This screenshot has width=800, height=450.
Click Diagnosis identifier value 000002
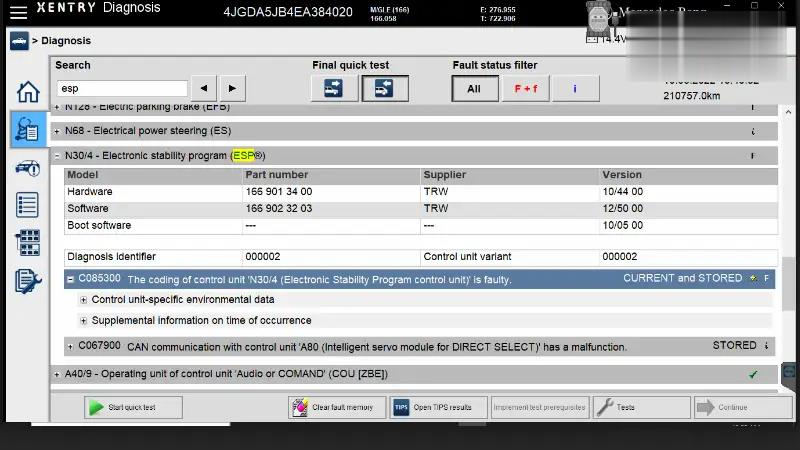263,257
